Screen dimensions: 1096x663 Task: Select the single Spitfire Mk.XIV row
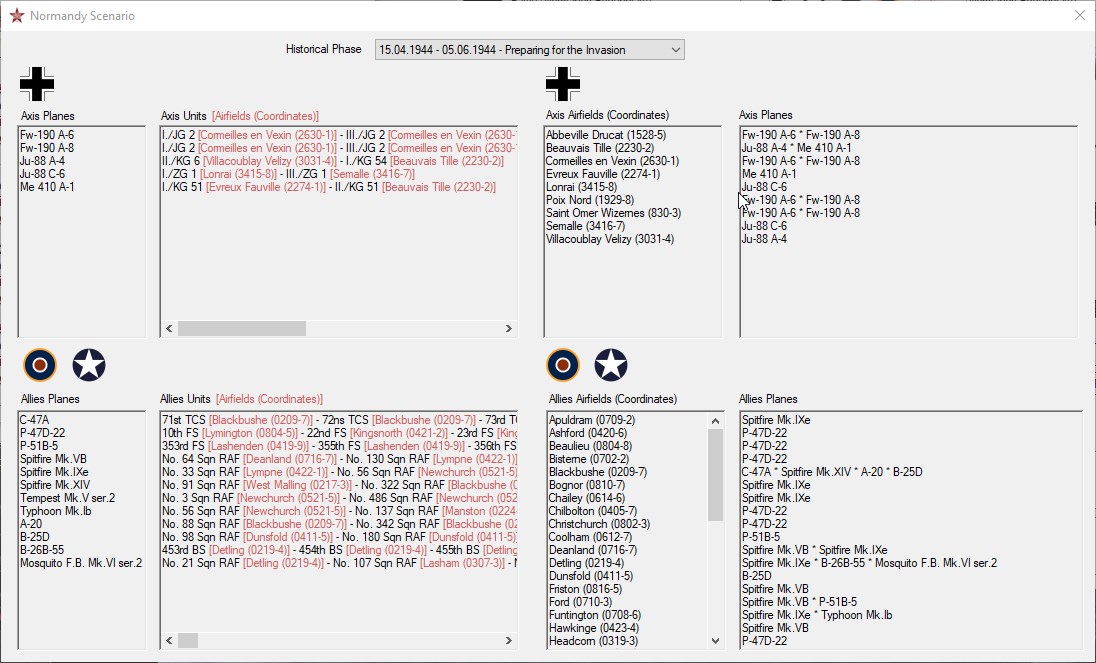[x=82, y=485]
